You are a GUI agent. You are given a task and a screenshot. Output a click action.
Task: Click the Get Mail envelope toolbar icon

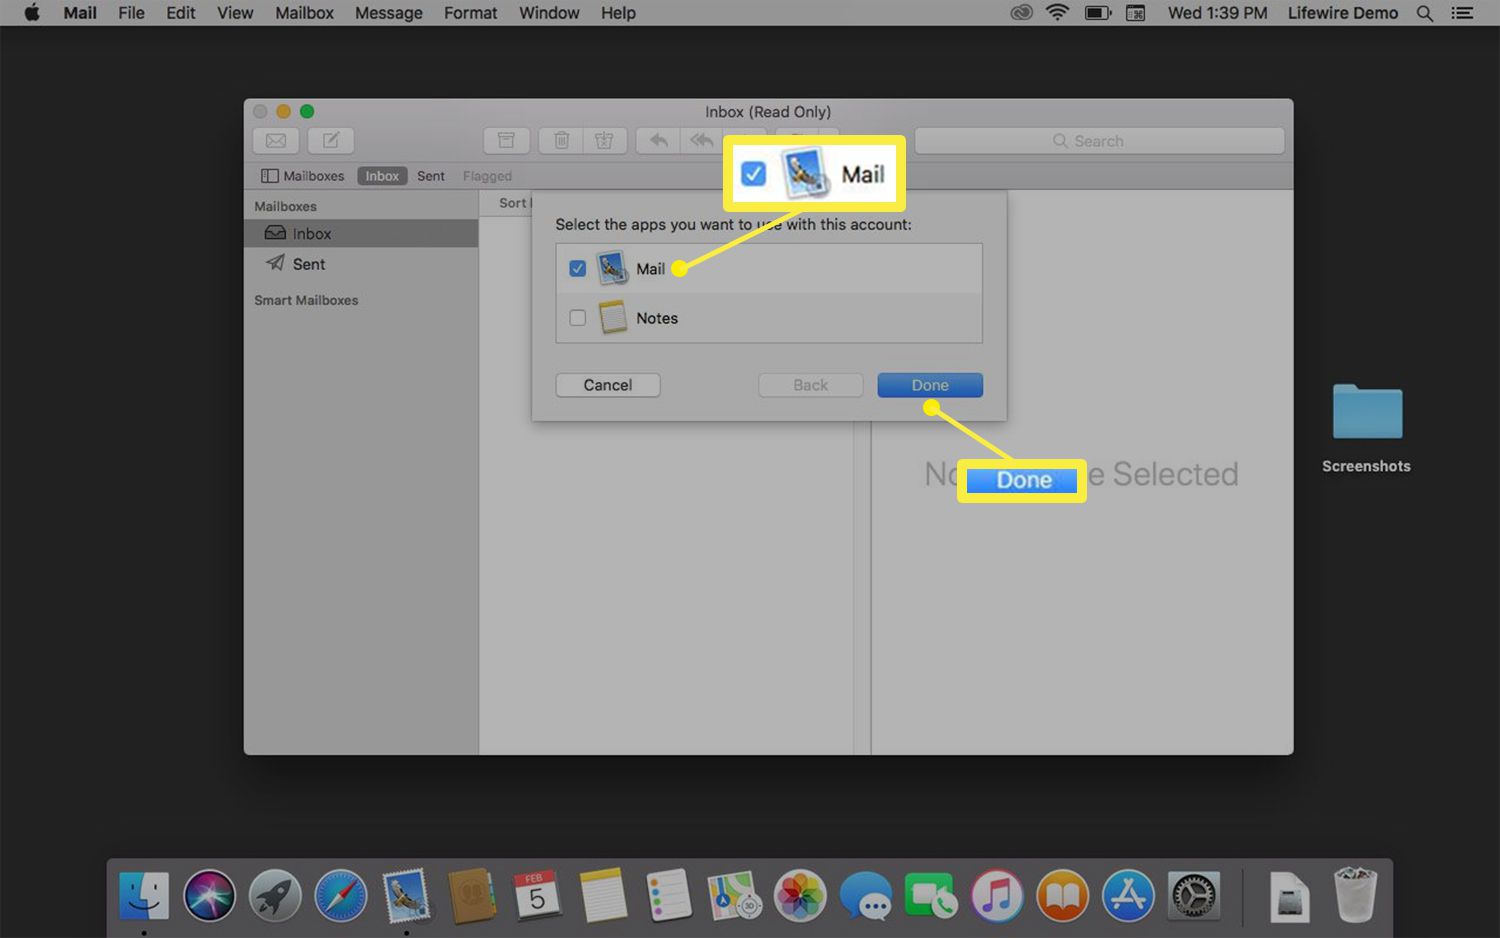point(276,141)
